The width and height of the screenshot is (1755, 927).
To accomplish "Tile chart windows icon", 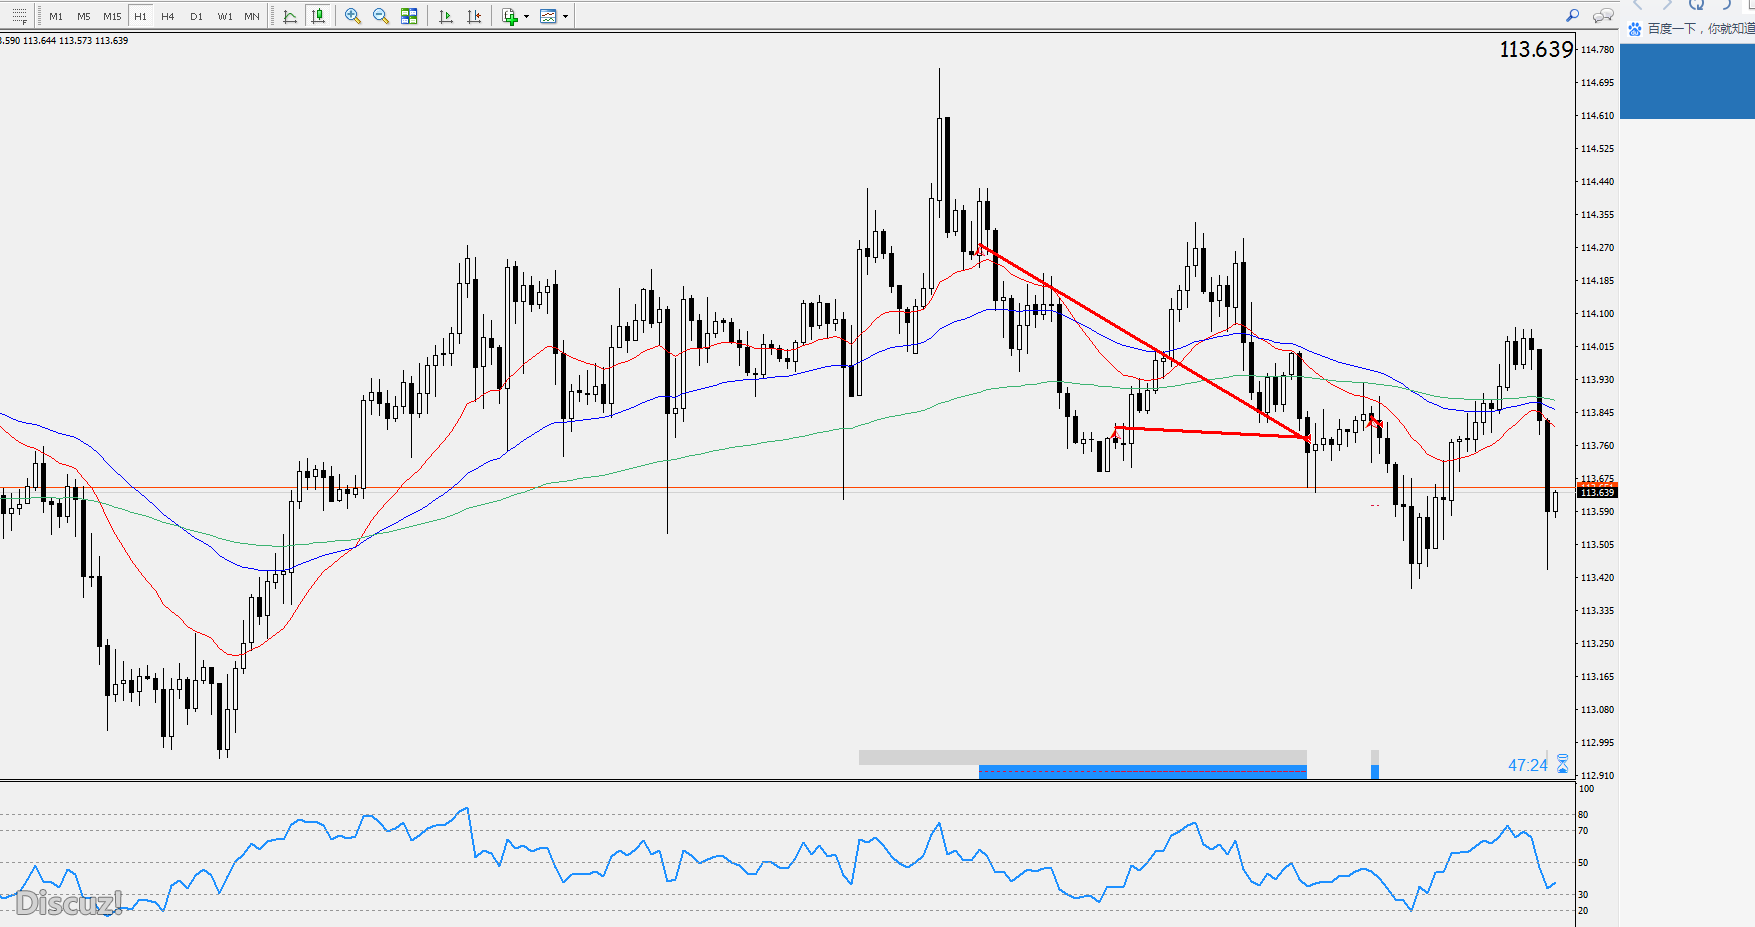I will pos(409,16).
